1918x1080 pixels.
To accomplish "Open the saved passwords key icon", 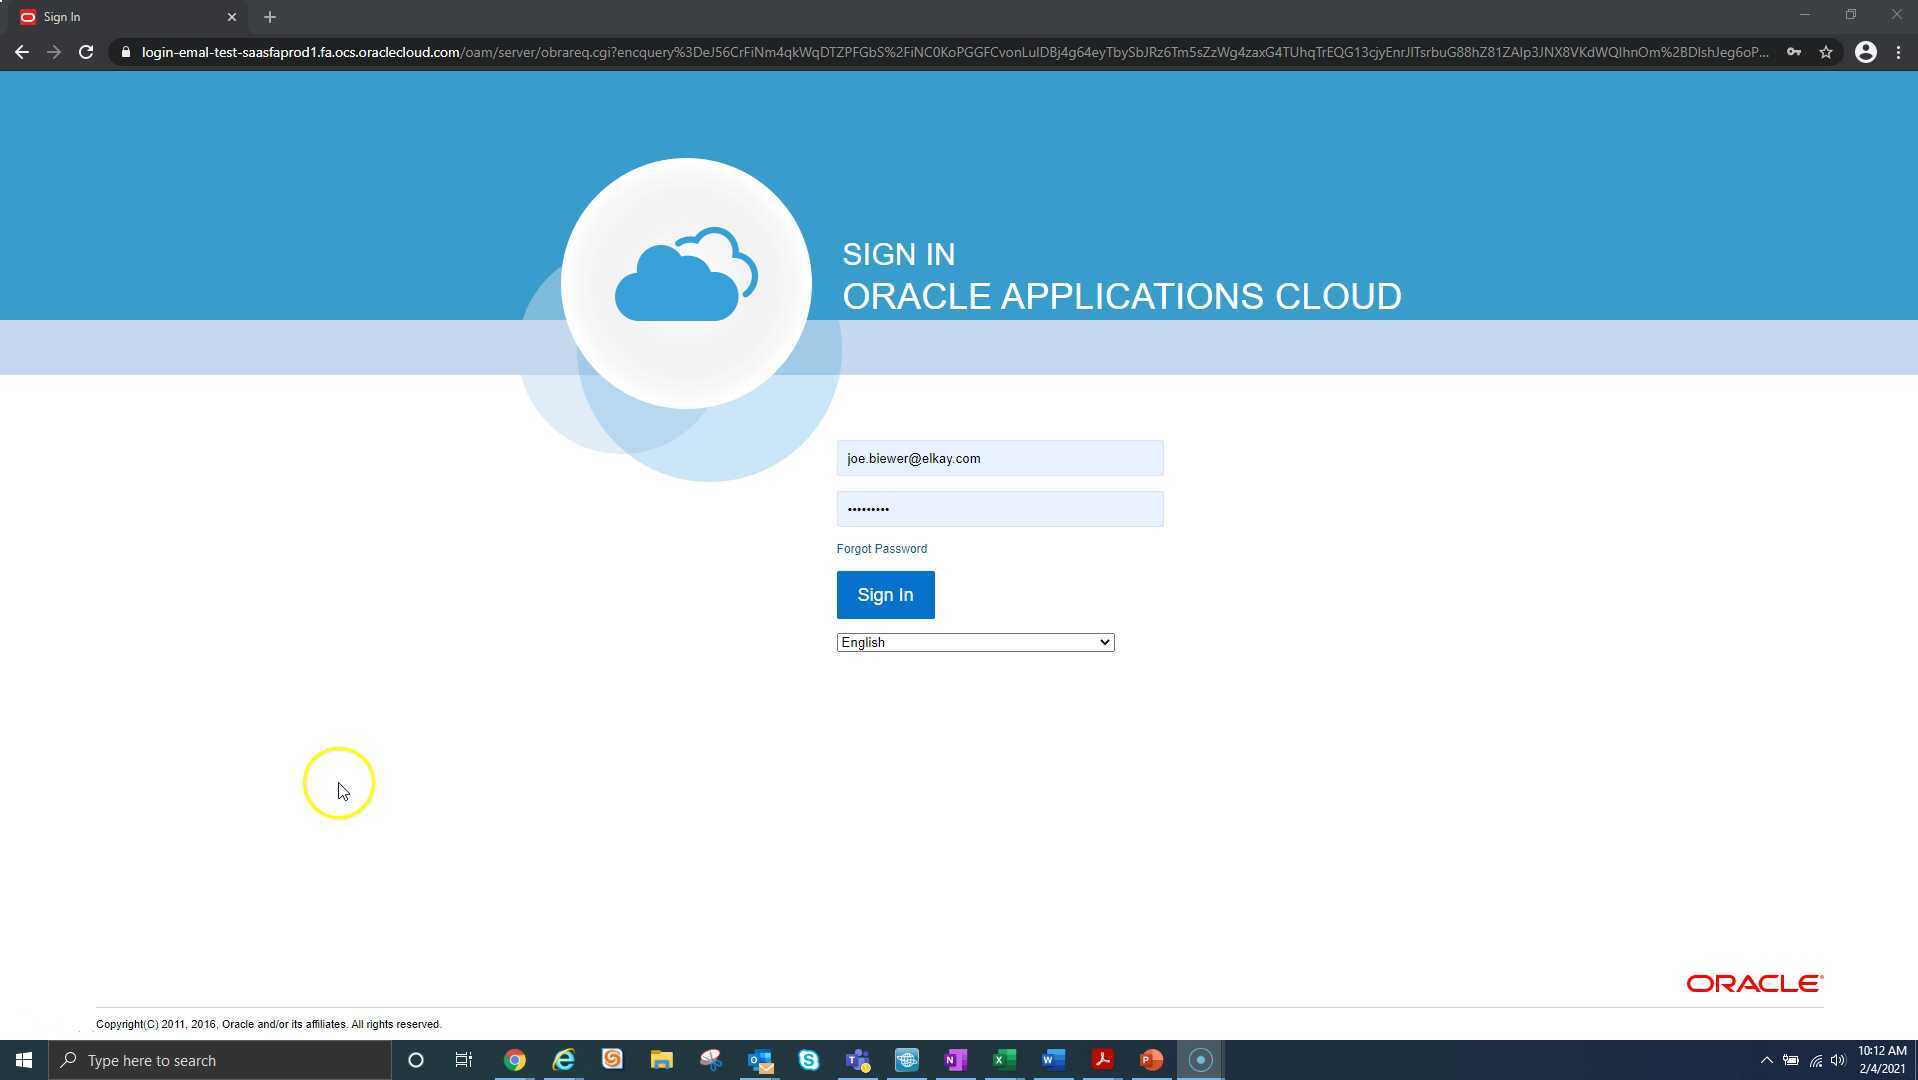I will (x=1794, y=52).
